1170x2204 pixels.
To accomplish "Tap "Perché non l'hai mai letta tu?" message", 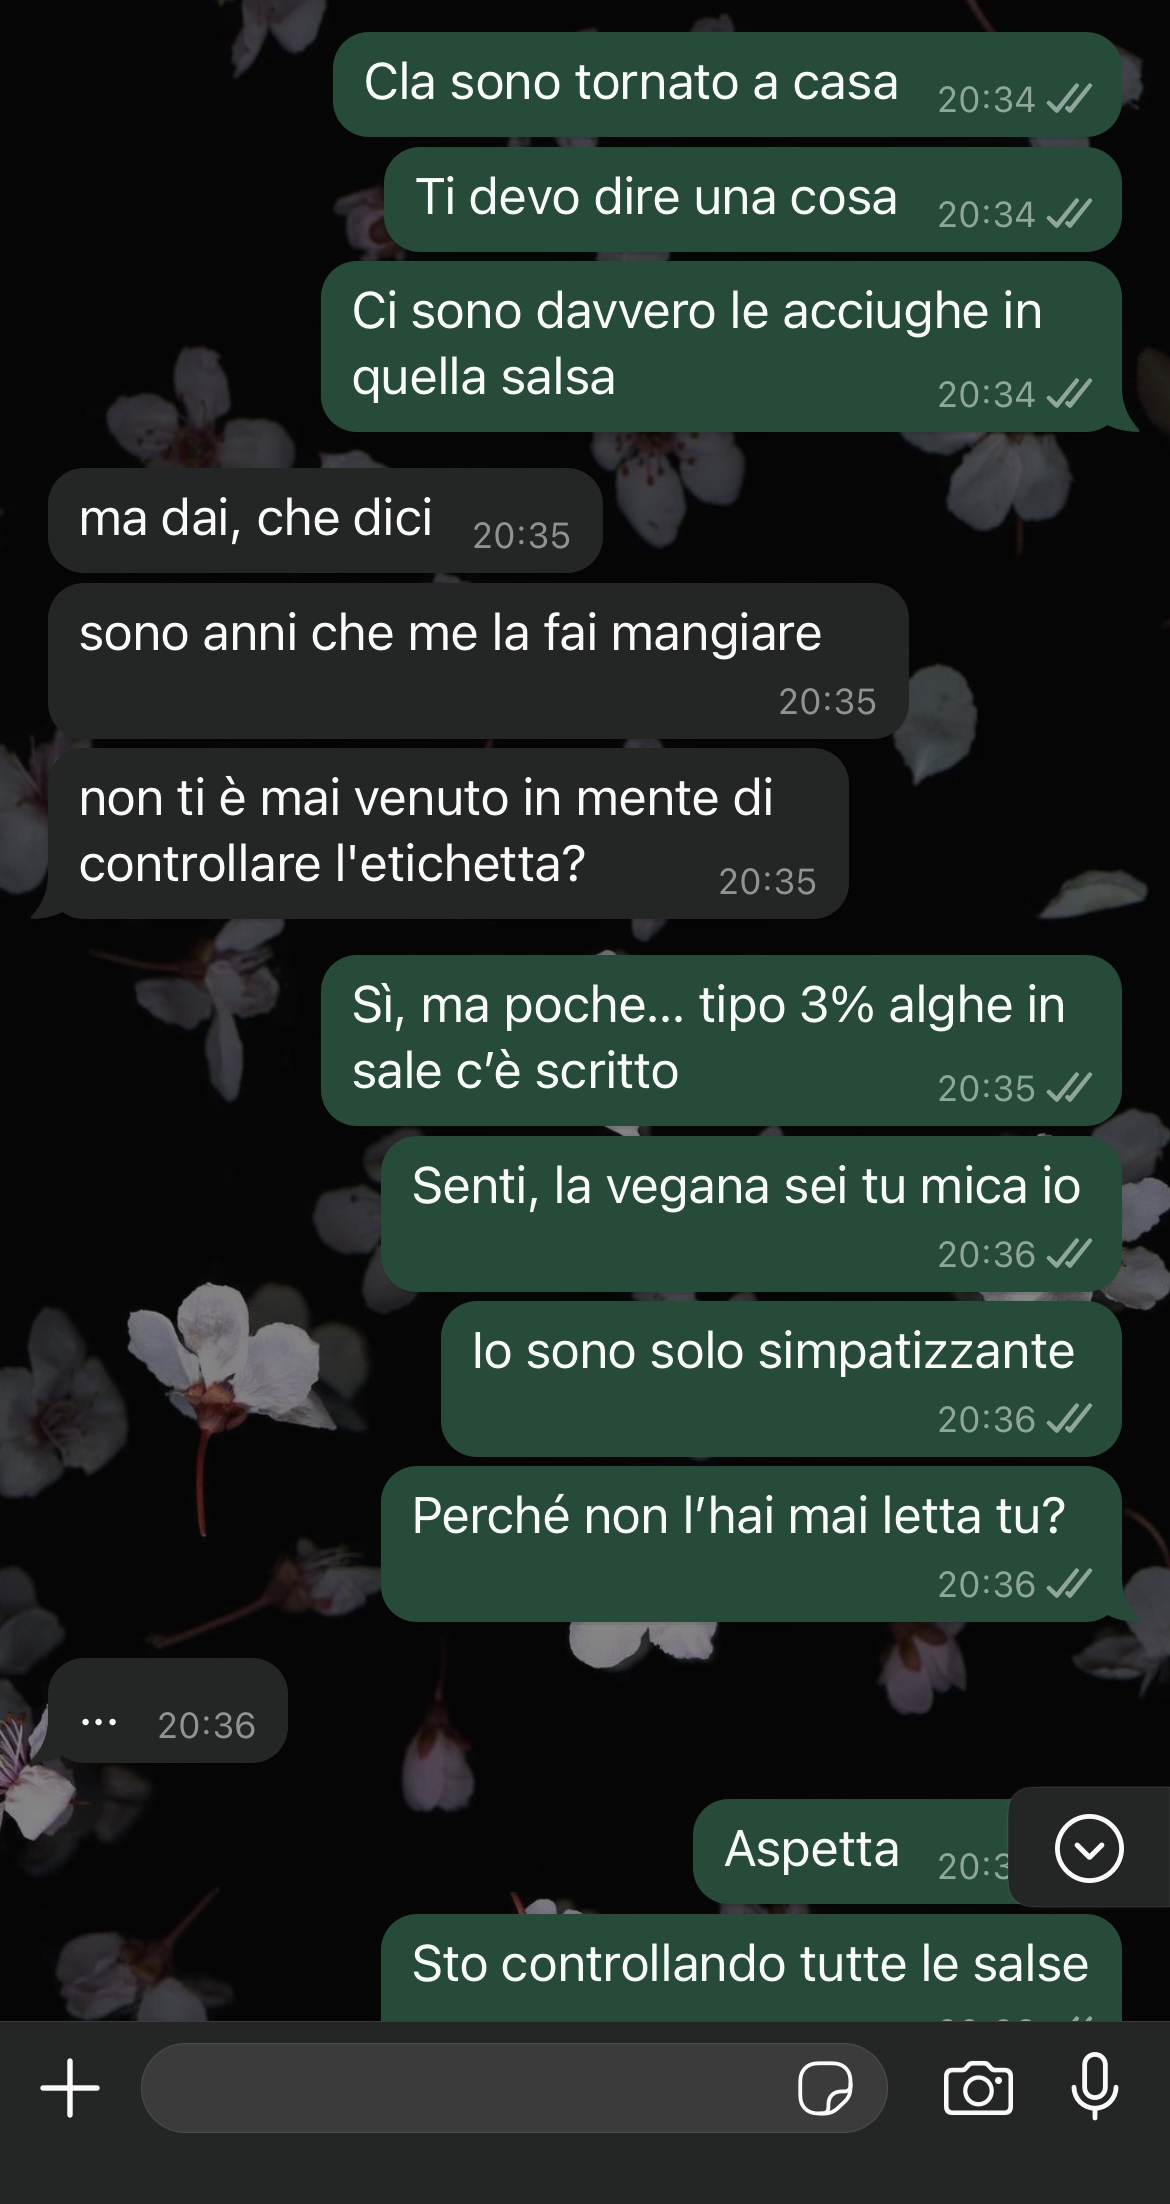I will (751, 1543).
